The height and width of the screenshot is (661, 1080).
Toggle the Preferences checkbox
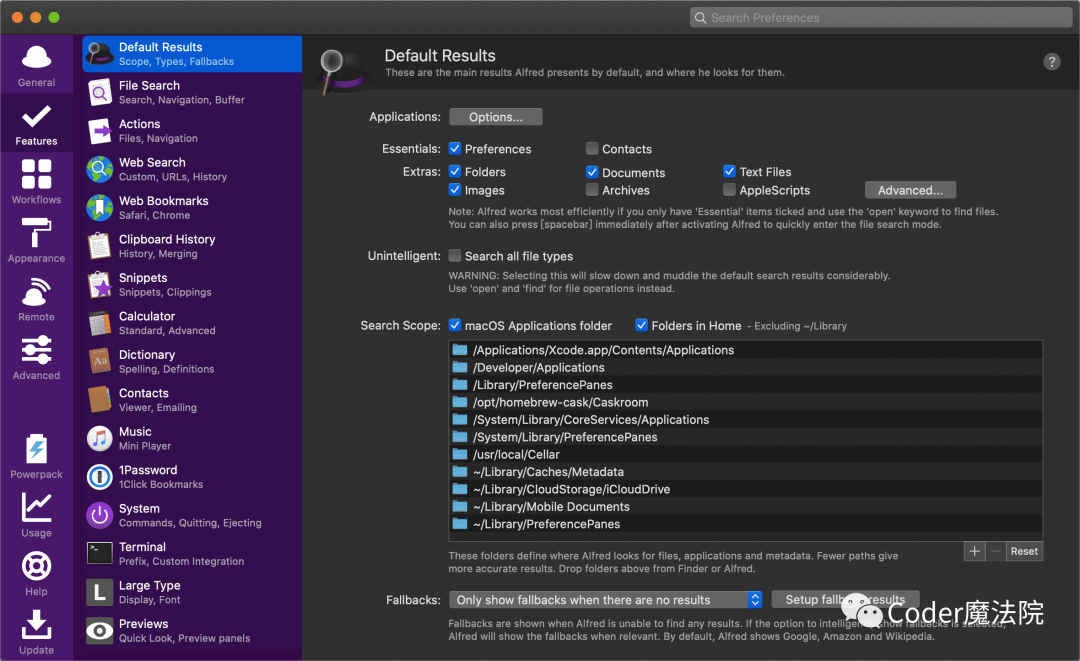click(455, 149)
